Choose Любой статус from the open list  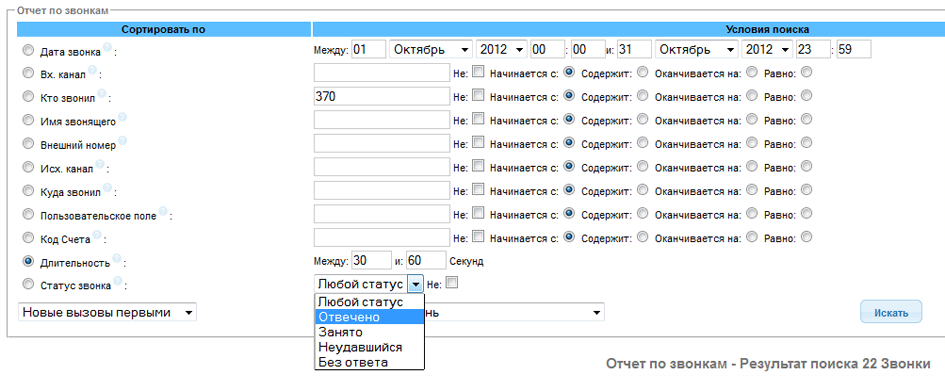pos(369,302)
